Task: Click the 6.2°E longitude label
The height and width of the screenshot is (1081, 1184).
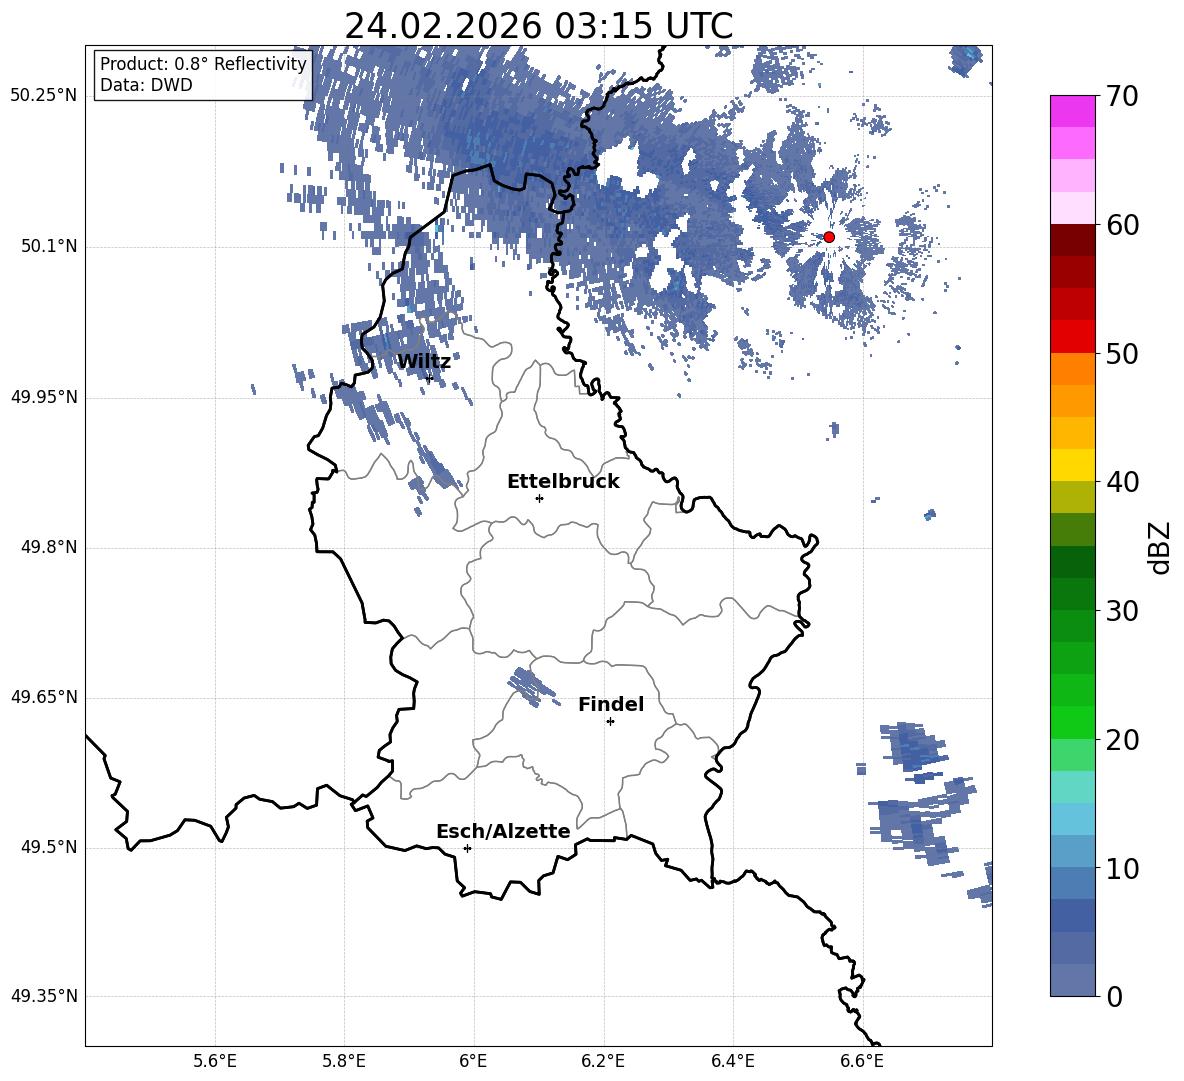Action: [x=603, y=1061]
